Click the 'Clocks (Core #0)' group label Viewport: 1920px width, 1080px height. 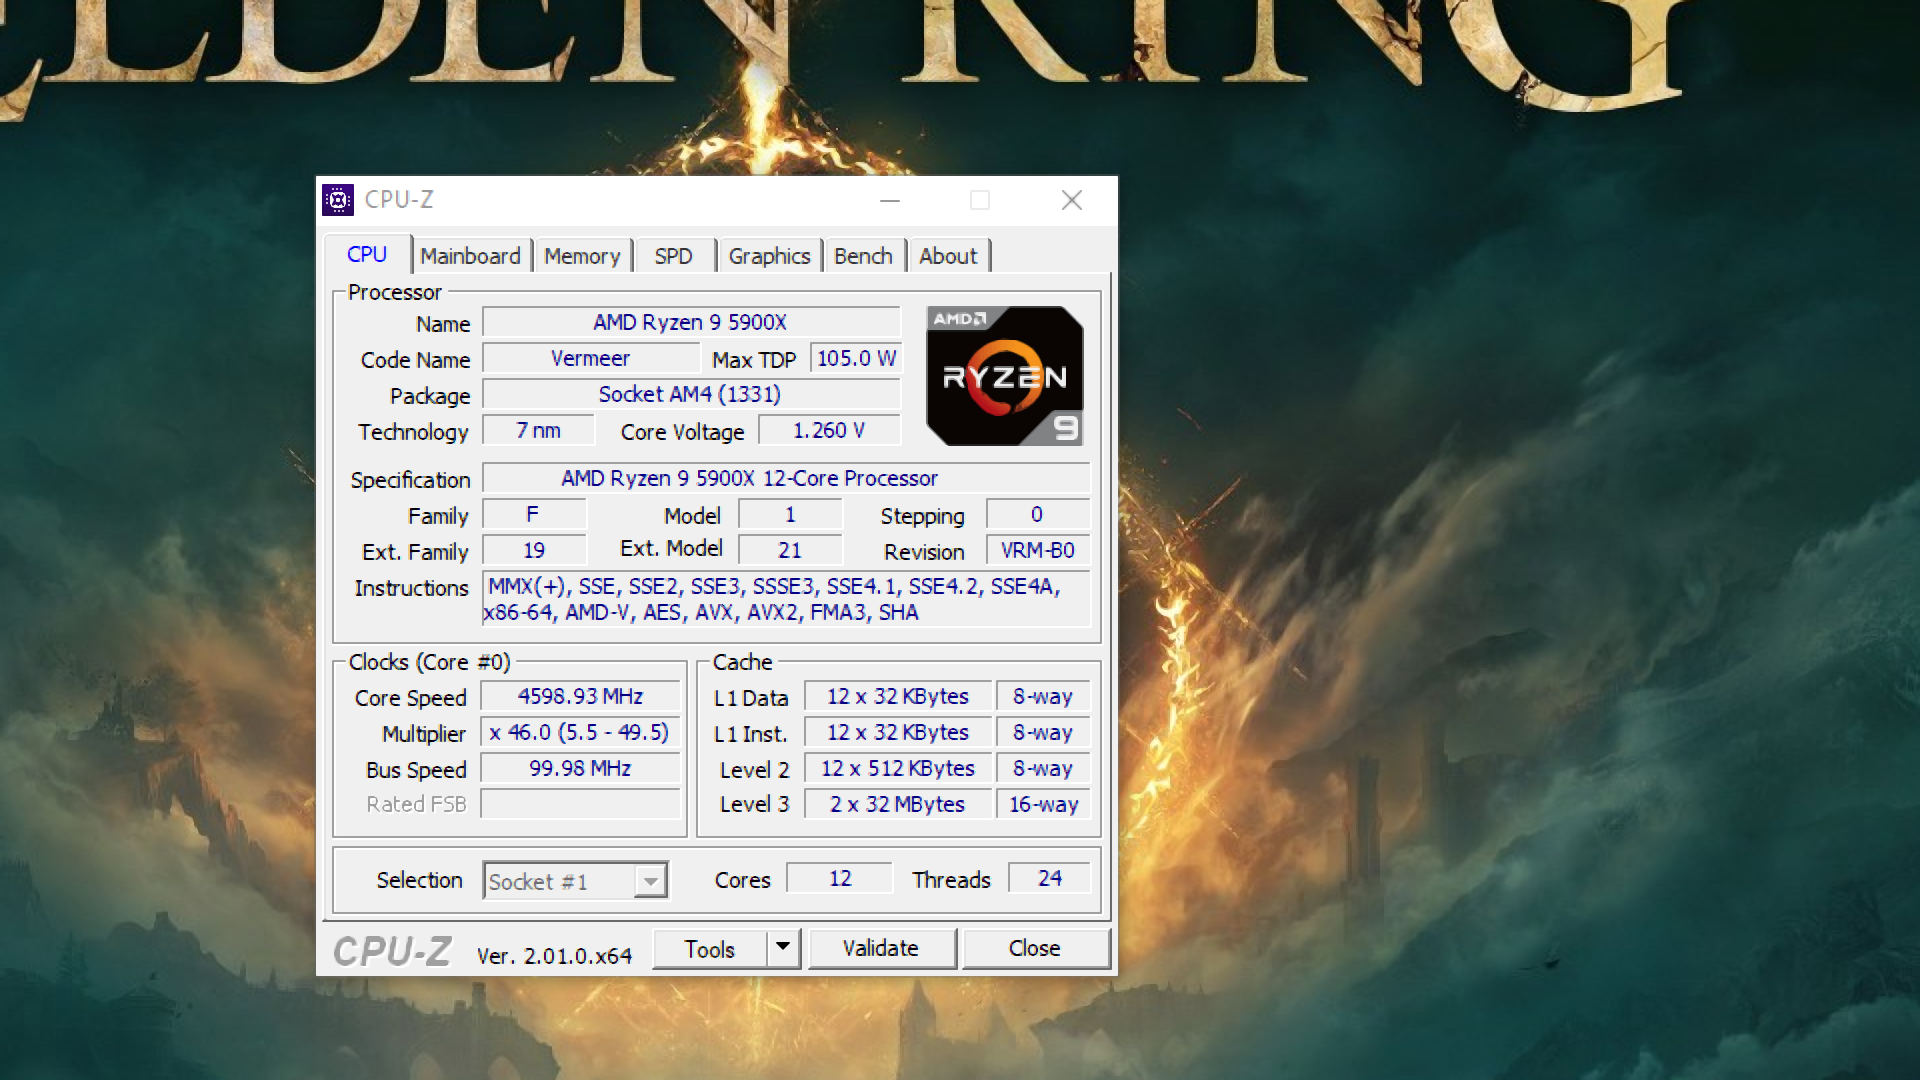pyautogui.click(x=429, y=662)
